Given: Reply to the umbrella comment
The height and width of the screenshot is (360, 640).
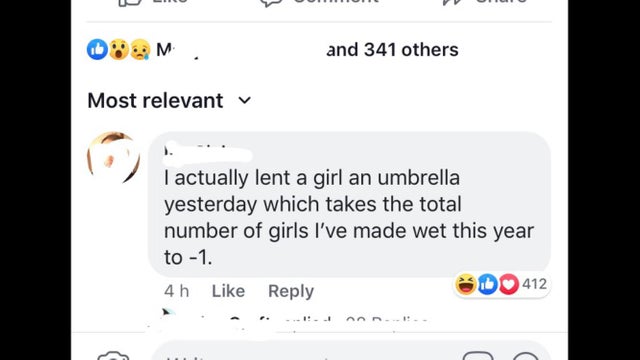Looking at the screenshot, I should point(291,291).
